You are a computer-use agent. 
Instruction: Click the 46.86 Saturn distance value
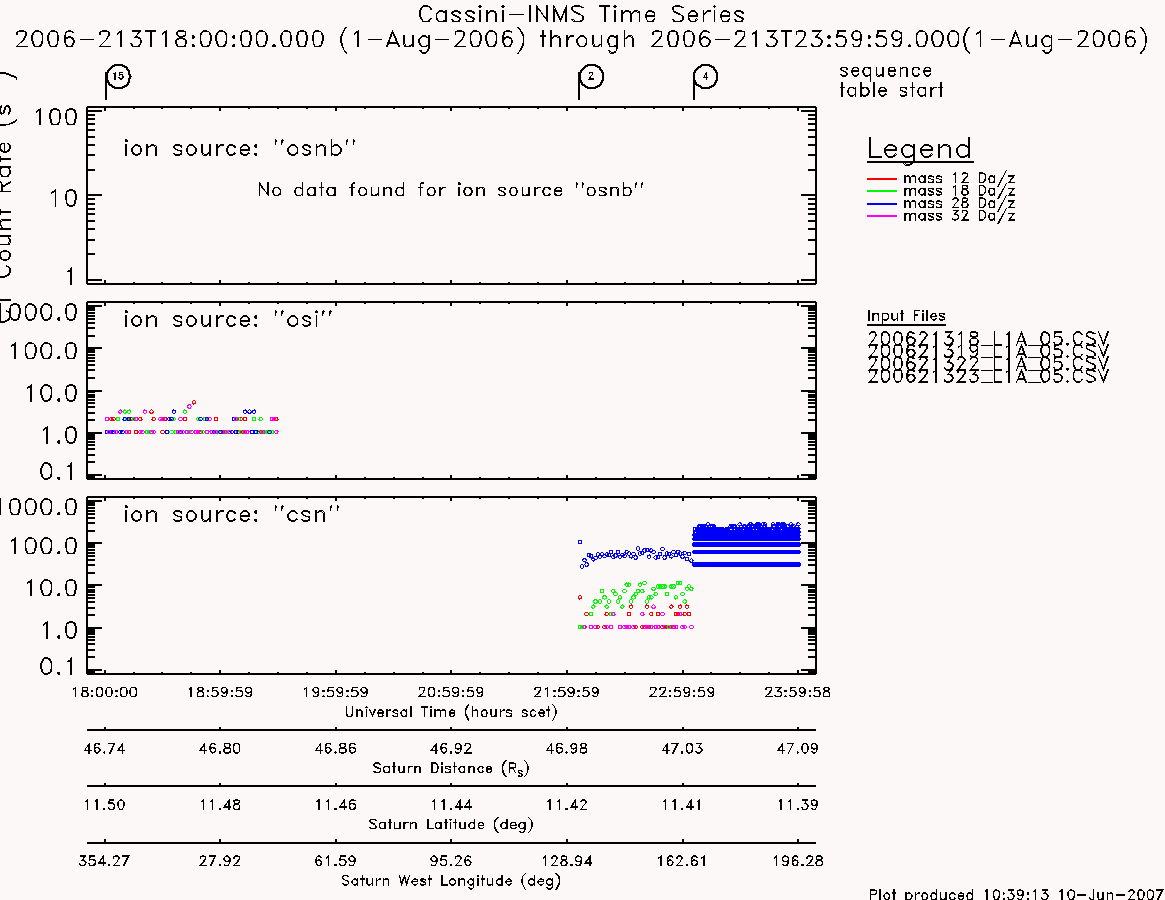(336, 748)
